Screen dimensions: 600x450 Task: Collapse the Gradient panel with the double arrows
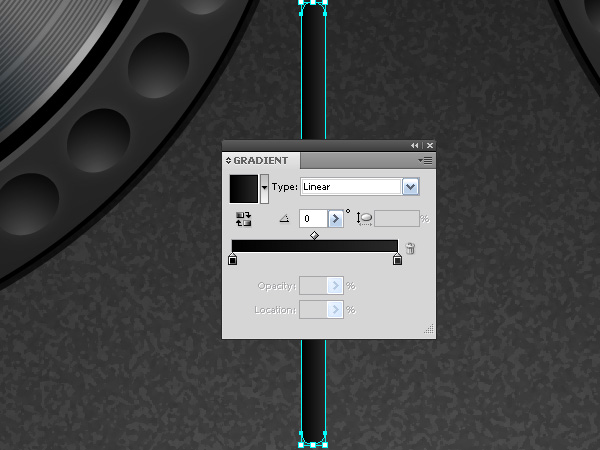(x=415, y=145)
